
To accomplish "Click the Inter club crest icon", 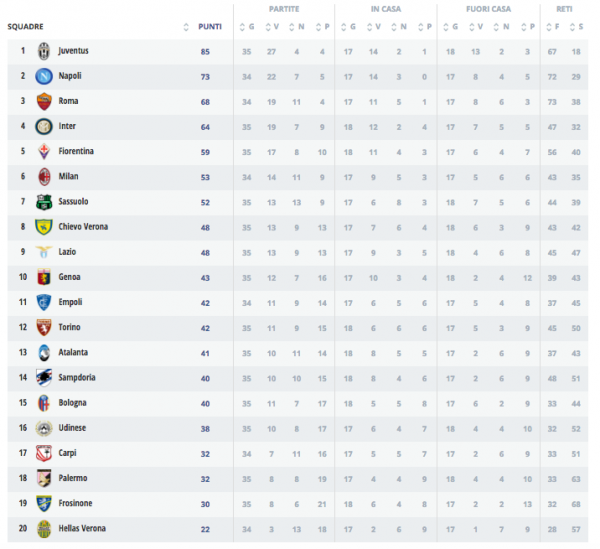I will tap(44, 126).
